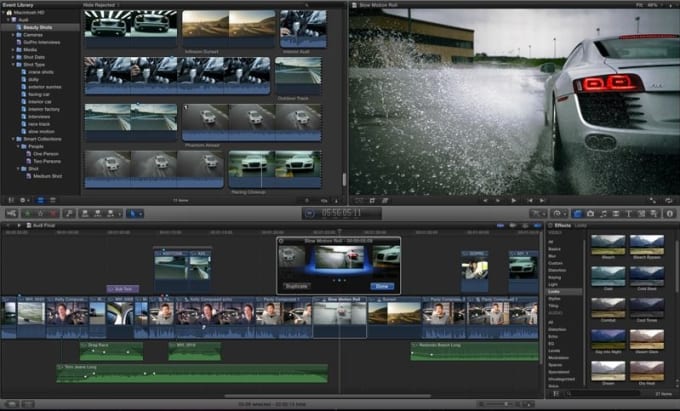Viewport: 680px width, 411px height.
Task: Select the Keying effects category
Action: click(x=554, y=277)
